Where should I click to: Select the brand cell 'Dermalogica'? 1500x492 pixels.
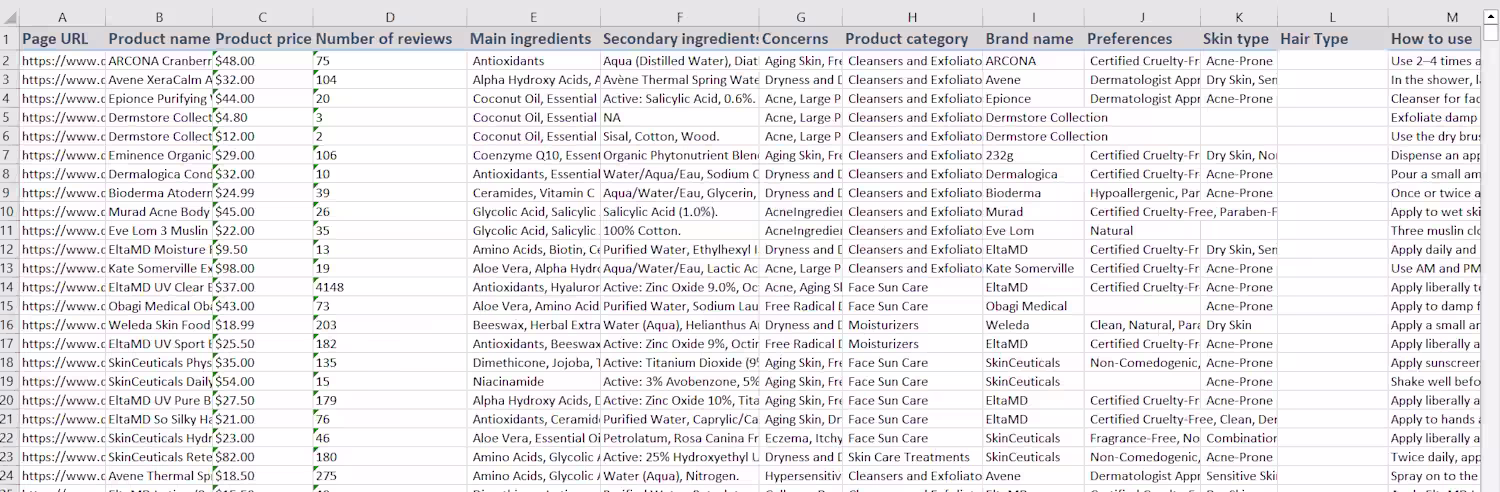point(1033,174)
